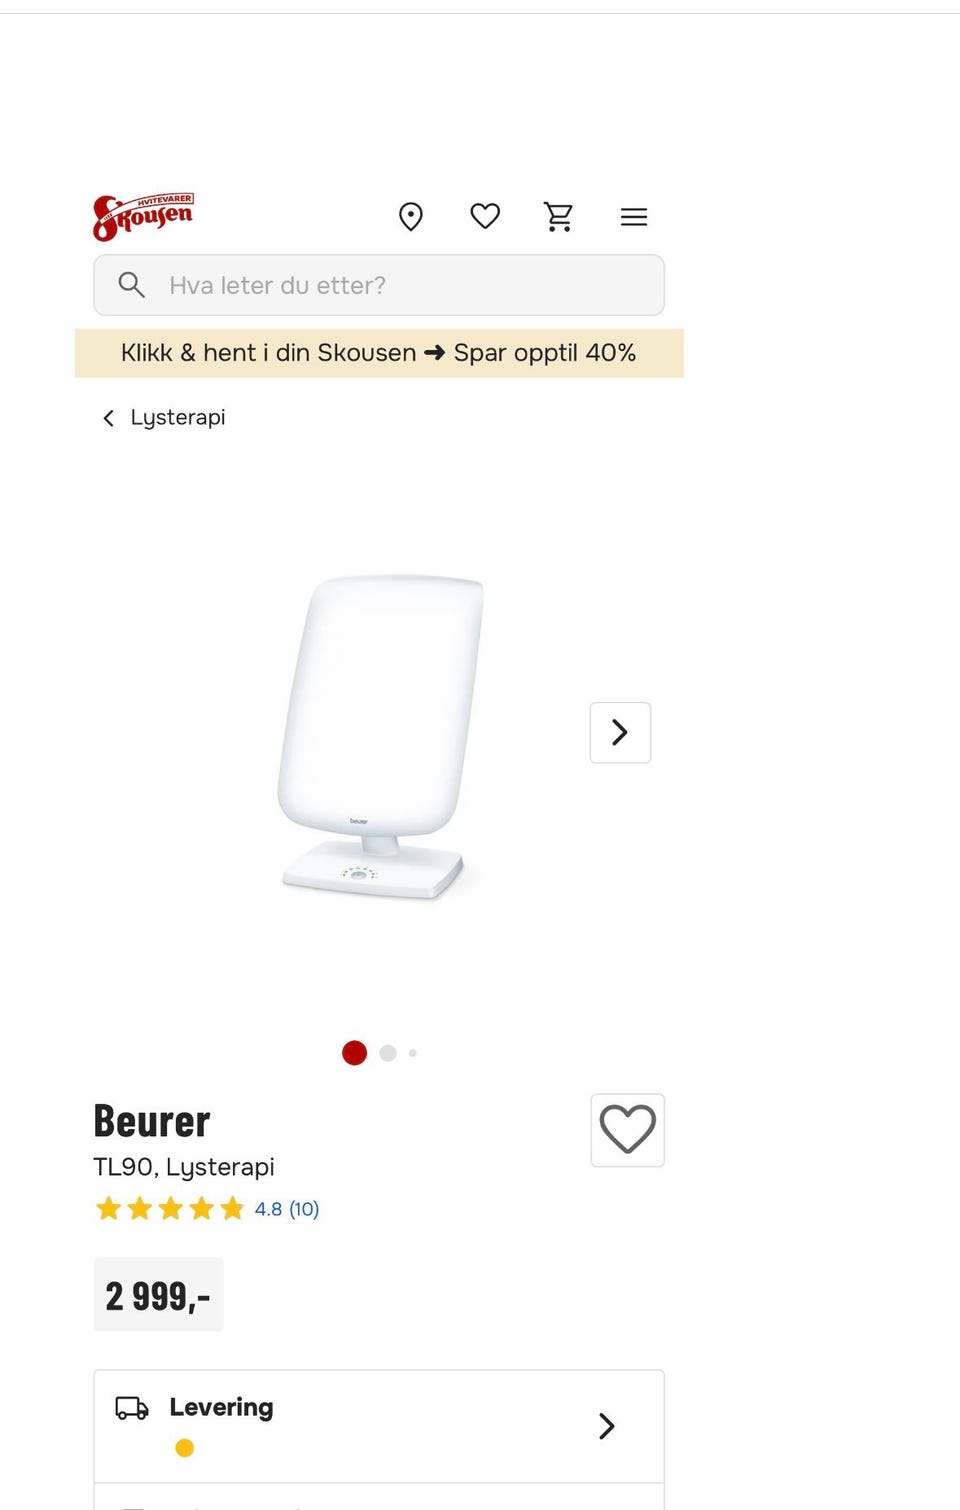The image size is (960, 1510).
Task: Open the shopping cart icon
Action: tap(559, 217)
